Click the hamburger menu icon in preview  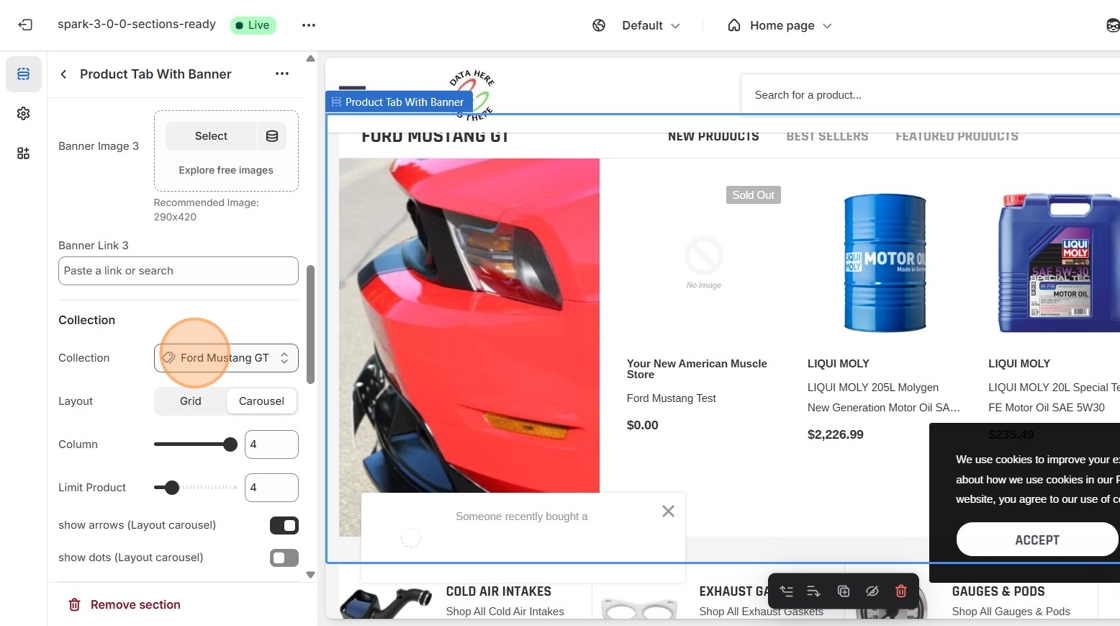(352, 89)
